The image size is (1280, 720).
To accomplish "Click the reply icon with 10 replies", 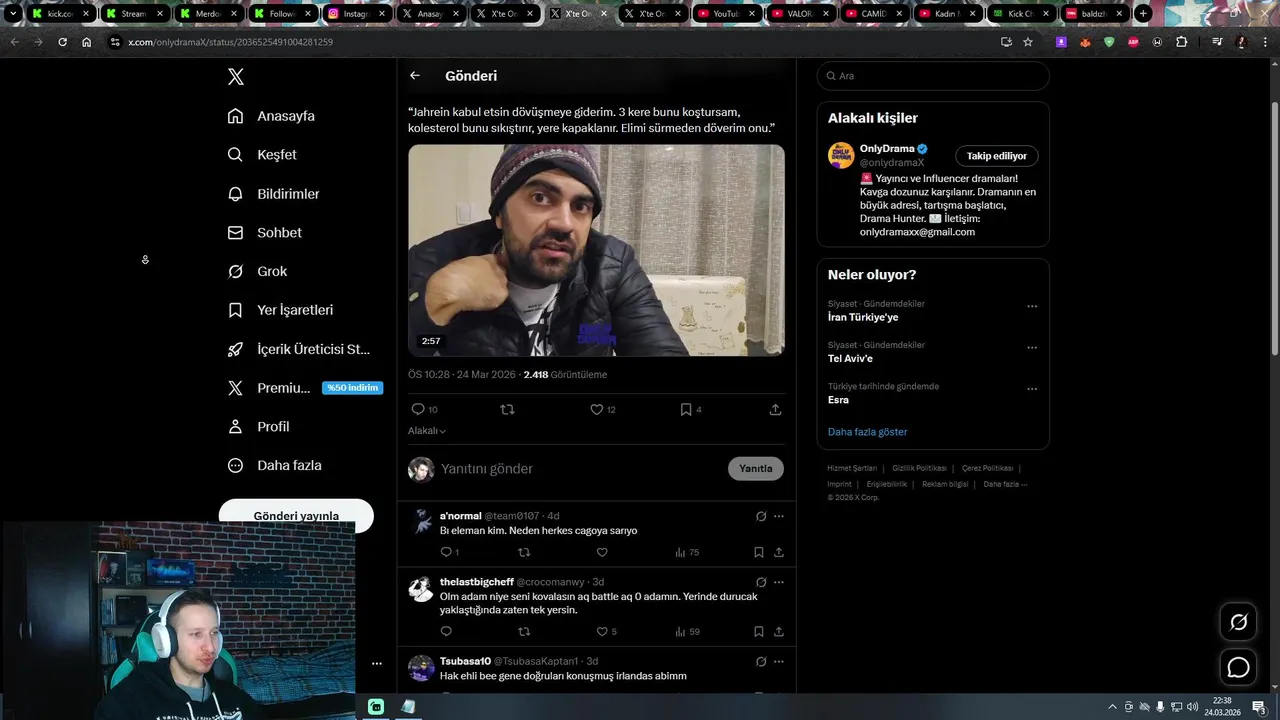I will coord(418,410).
